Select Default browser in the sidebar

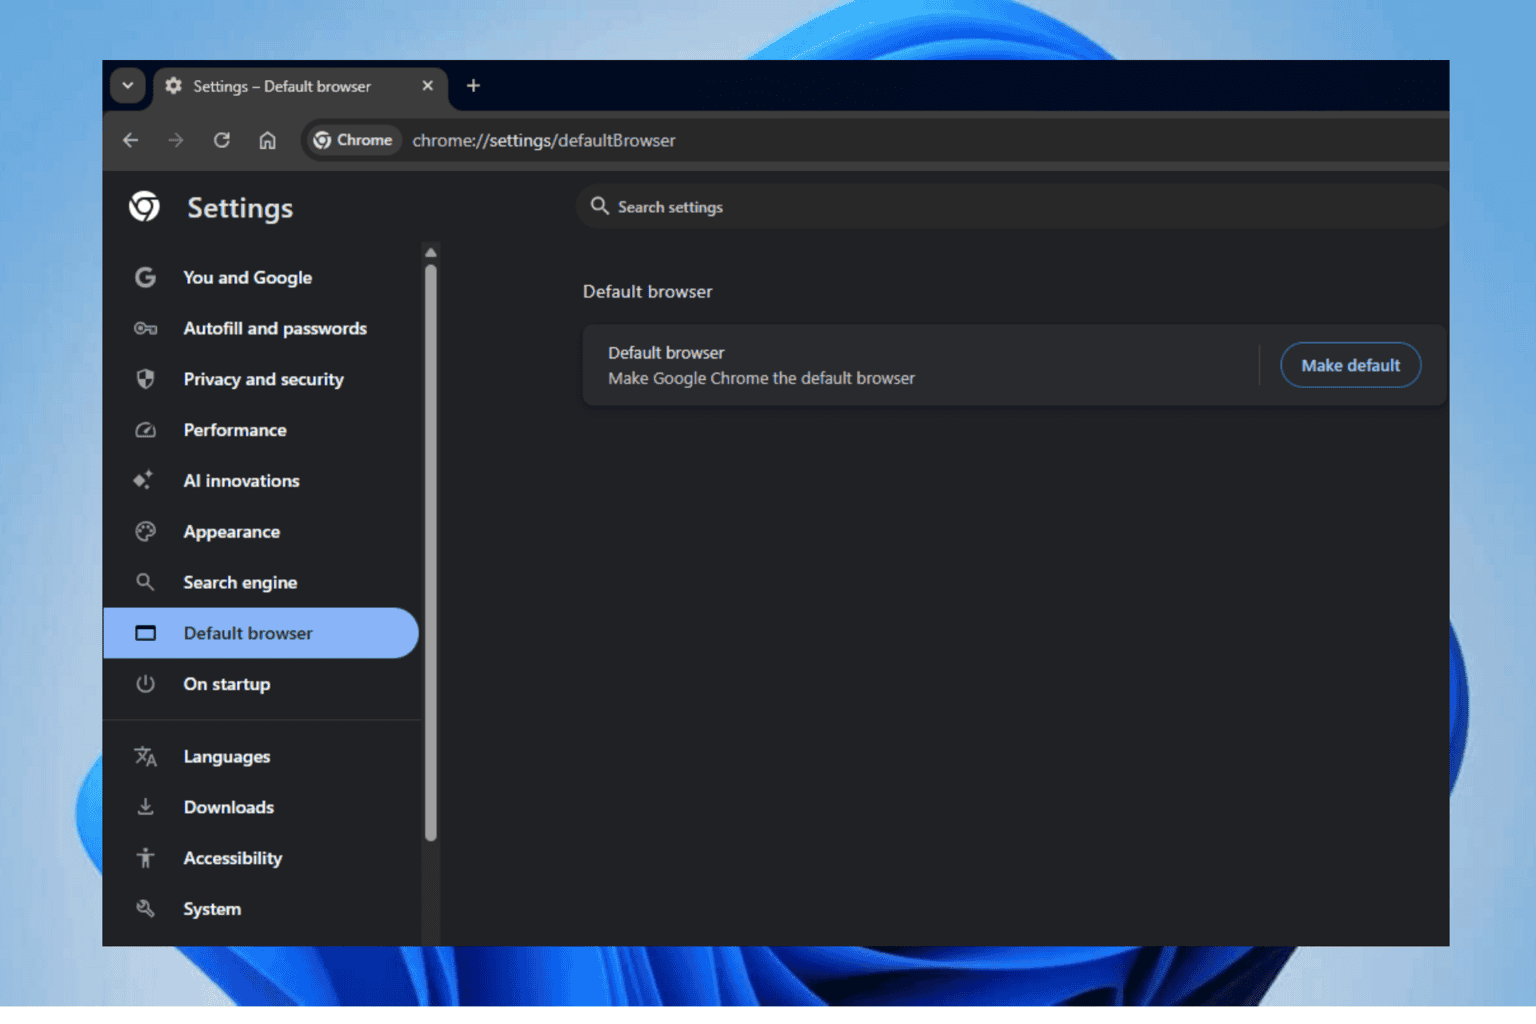260,633
